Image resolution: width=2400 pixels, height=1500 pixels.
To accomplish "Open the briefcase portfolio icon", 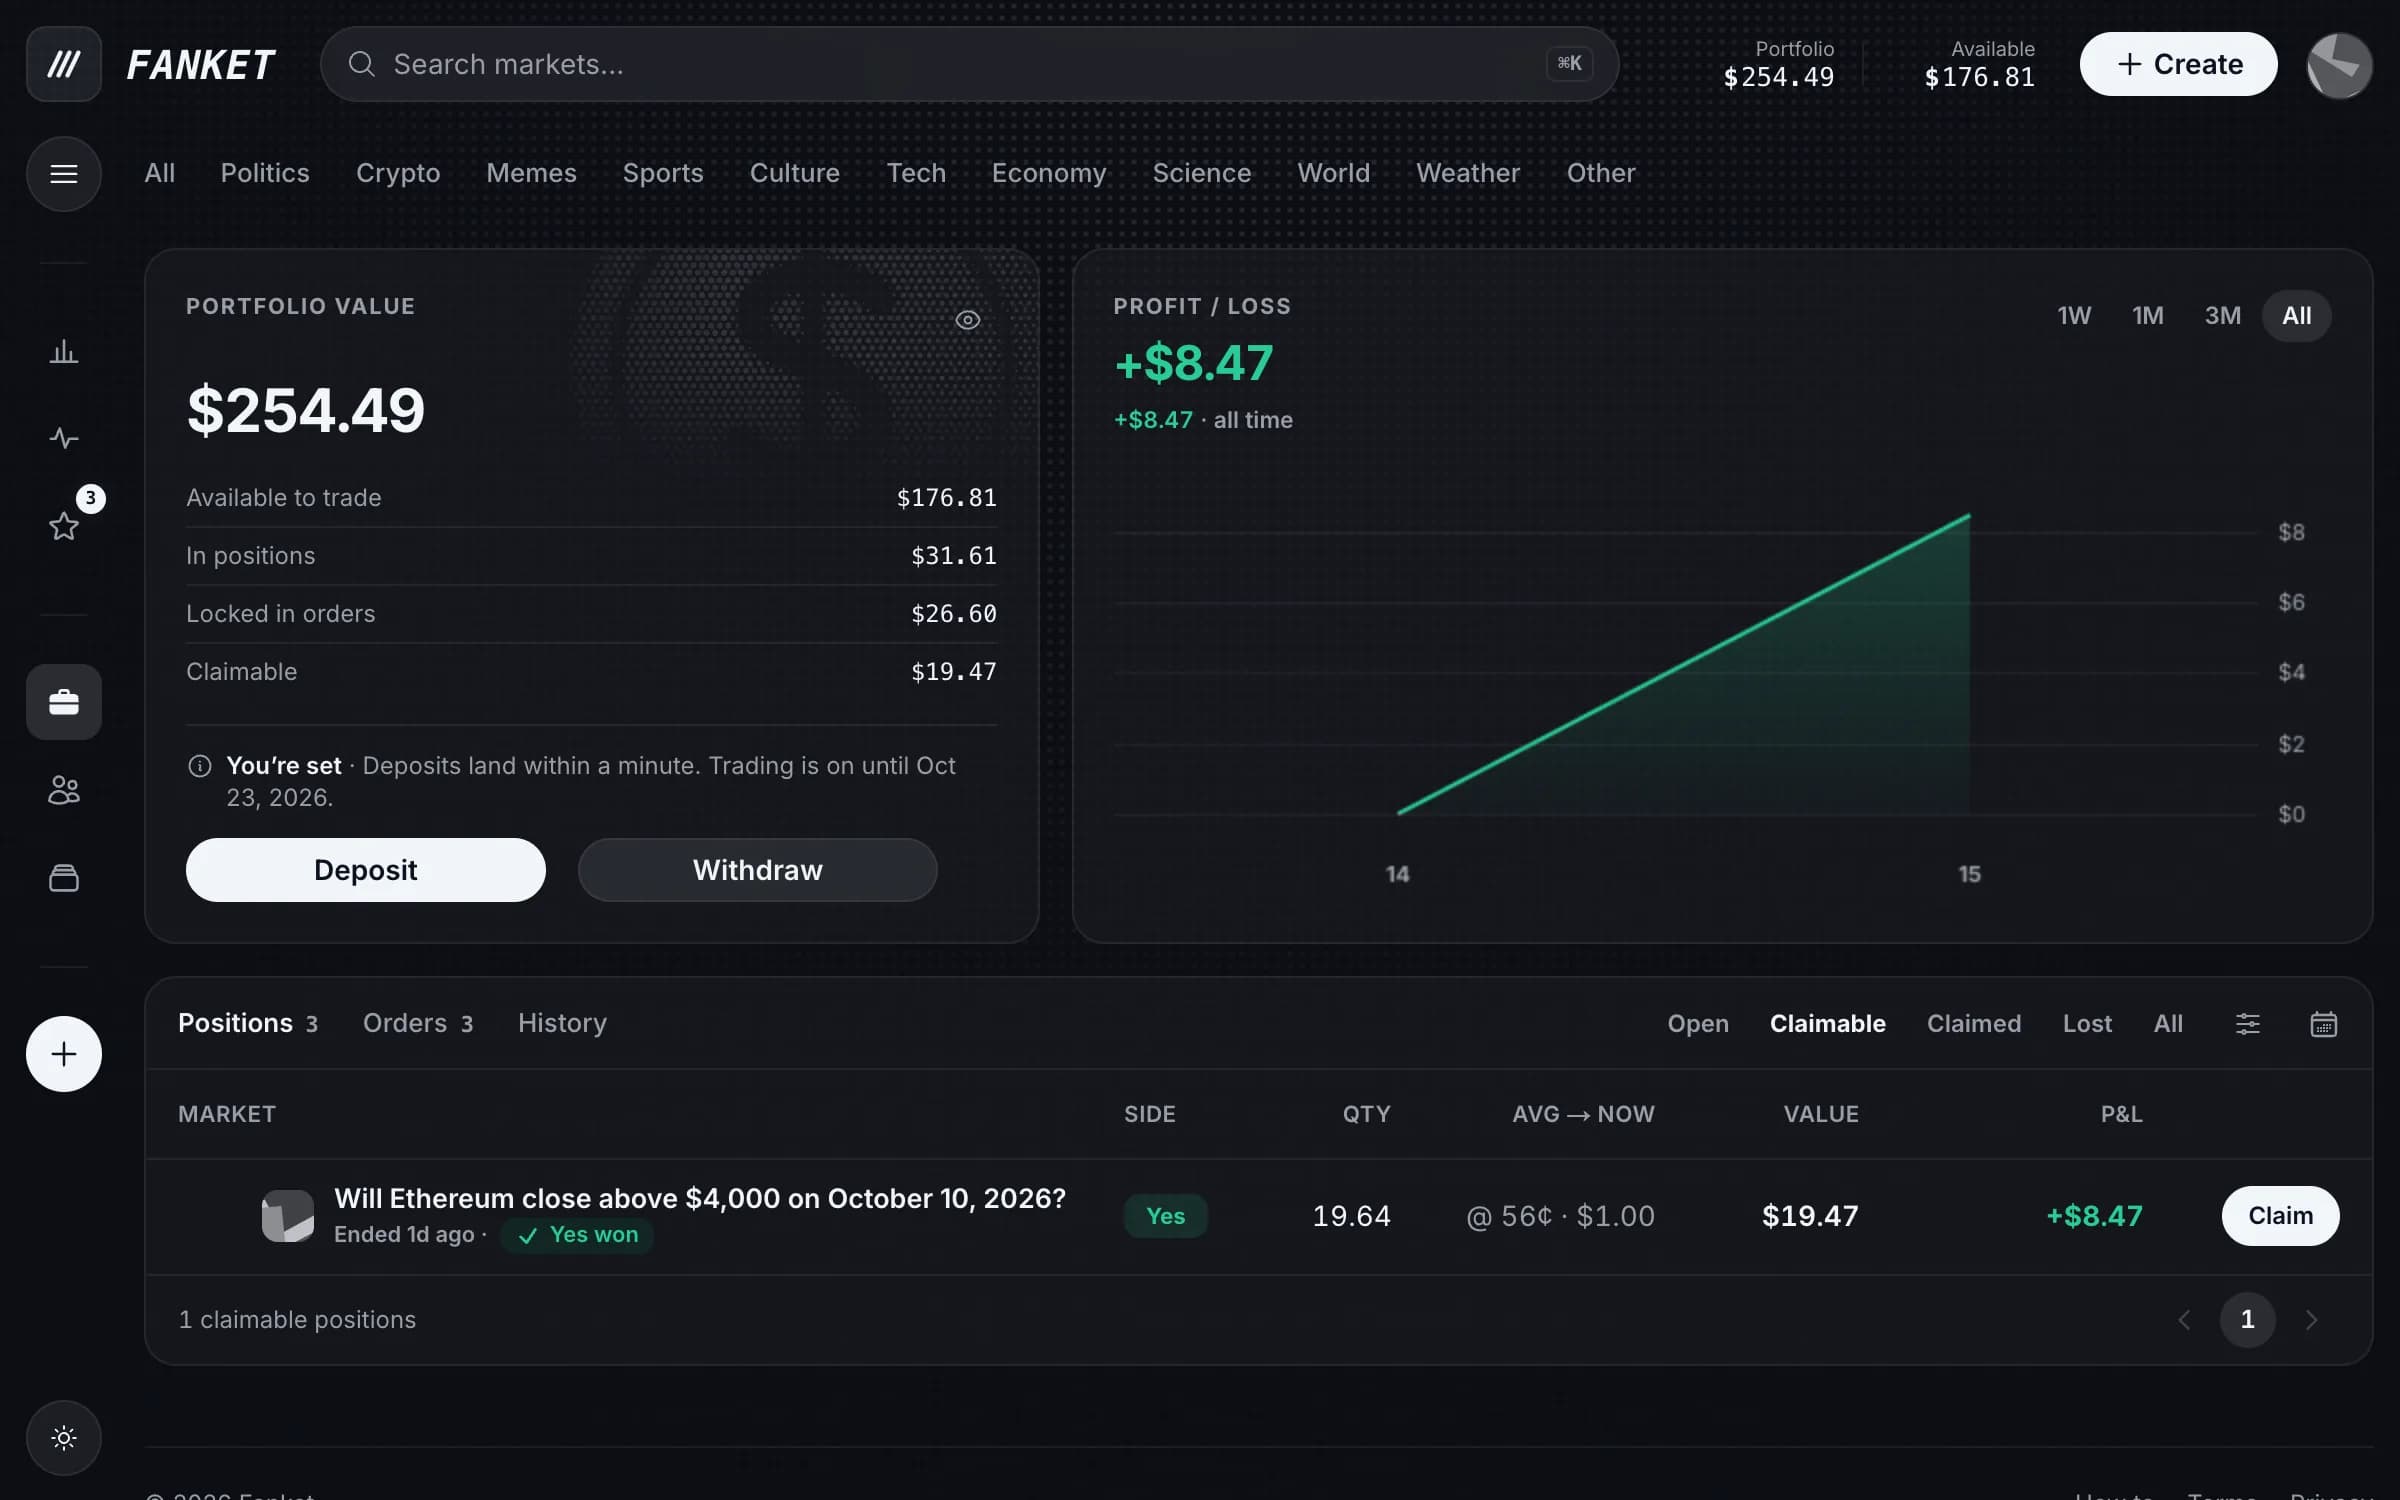I will [63, 702].
